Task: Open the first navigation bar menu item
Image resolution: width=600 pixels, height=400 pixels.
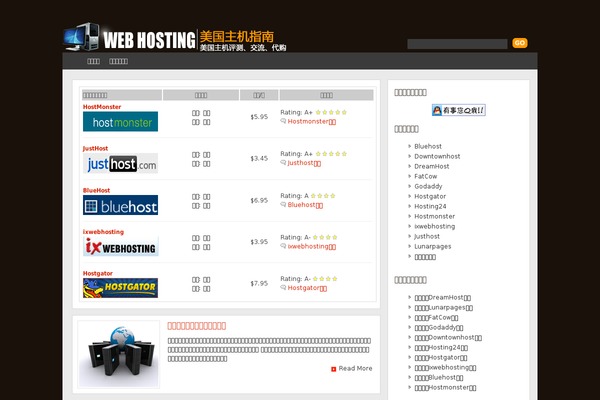Action: (93, 61)
